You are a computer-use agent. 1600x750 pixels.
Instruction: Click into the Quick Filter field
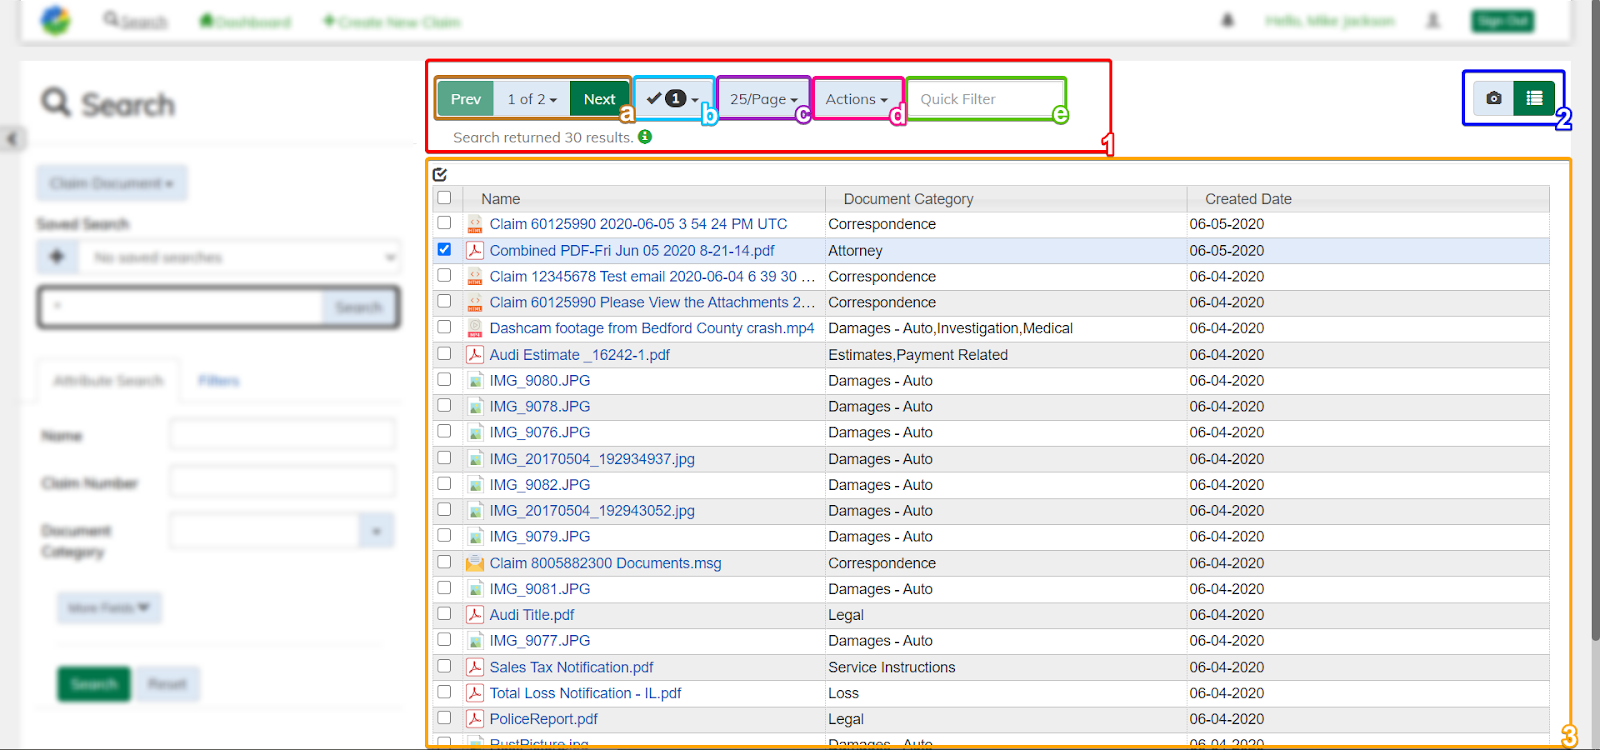984,99
